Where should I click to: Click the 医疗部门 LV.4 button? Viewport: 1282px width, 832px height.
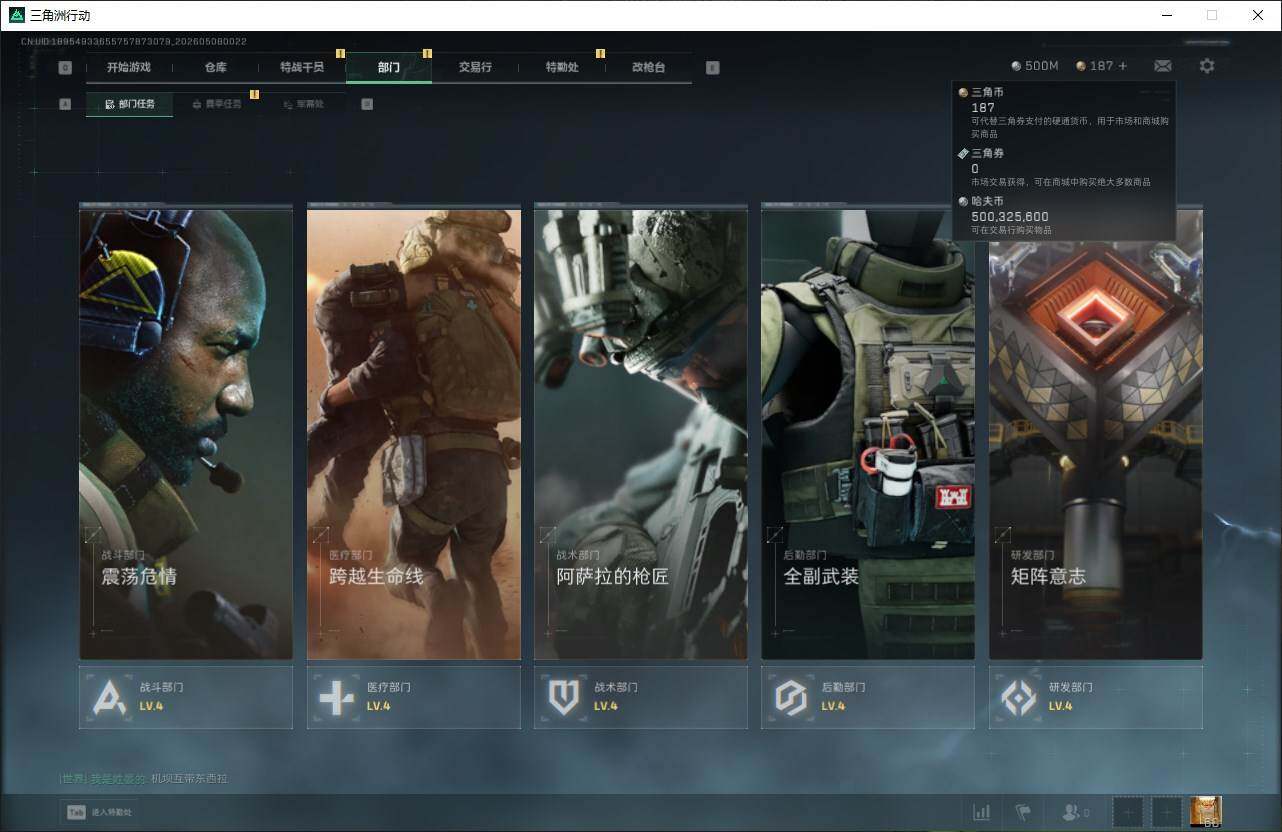pyautogui.click(x=413, y=697)
